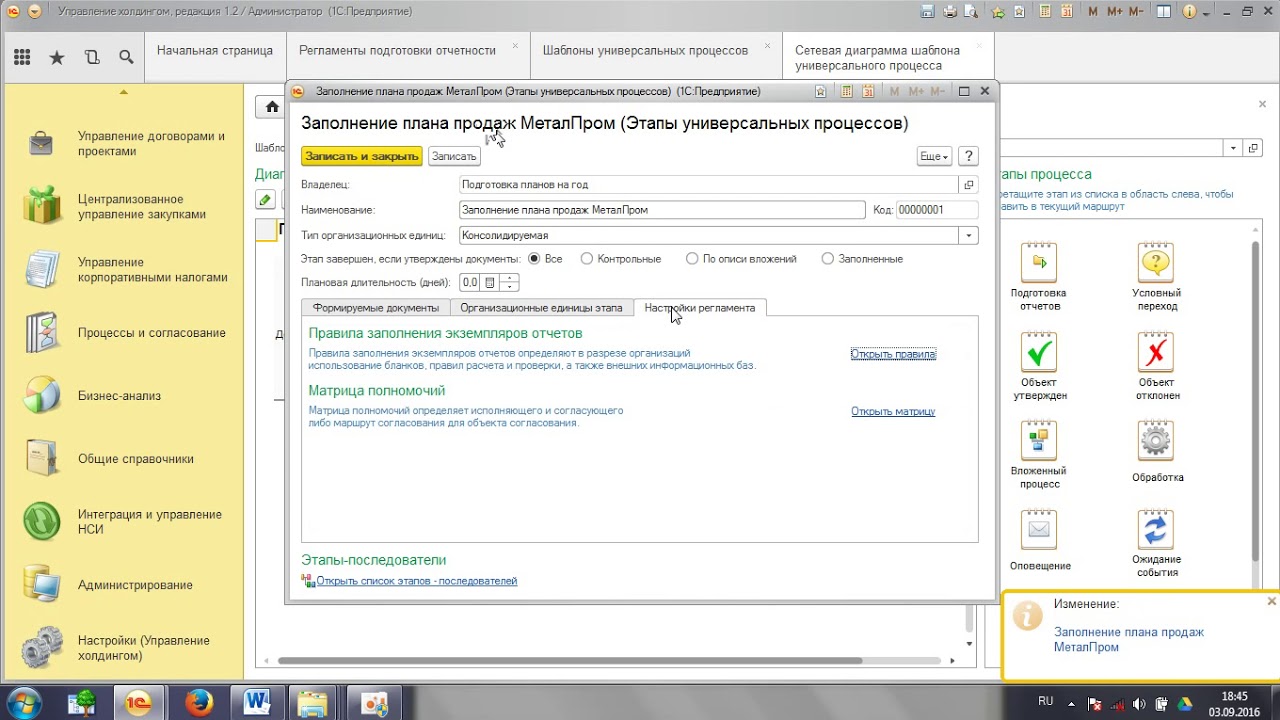Select the Контрольные radio button
The image size is (1280, 720).
coord(587,259)
